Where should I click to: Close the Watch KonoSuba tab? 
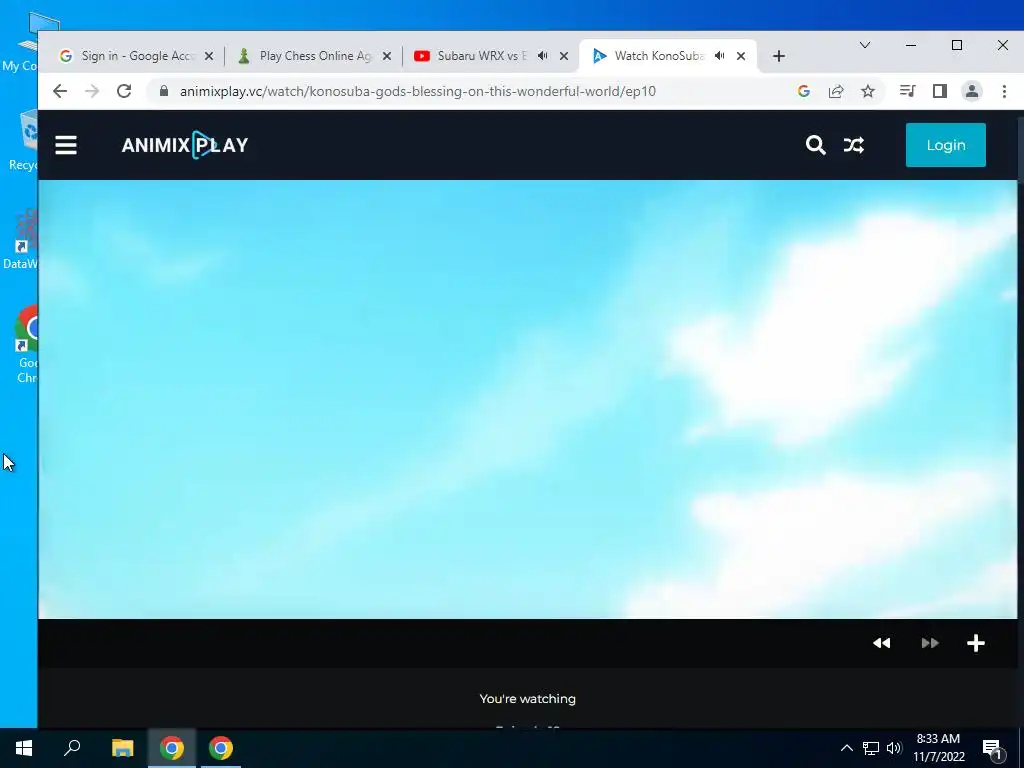pos(741,56)
